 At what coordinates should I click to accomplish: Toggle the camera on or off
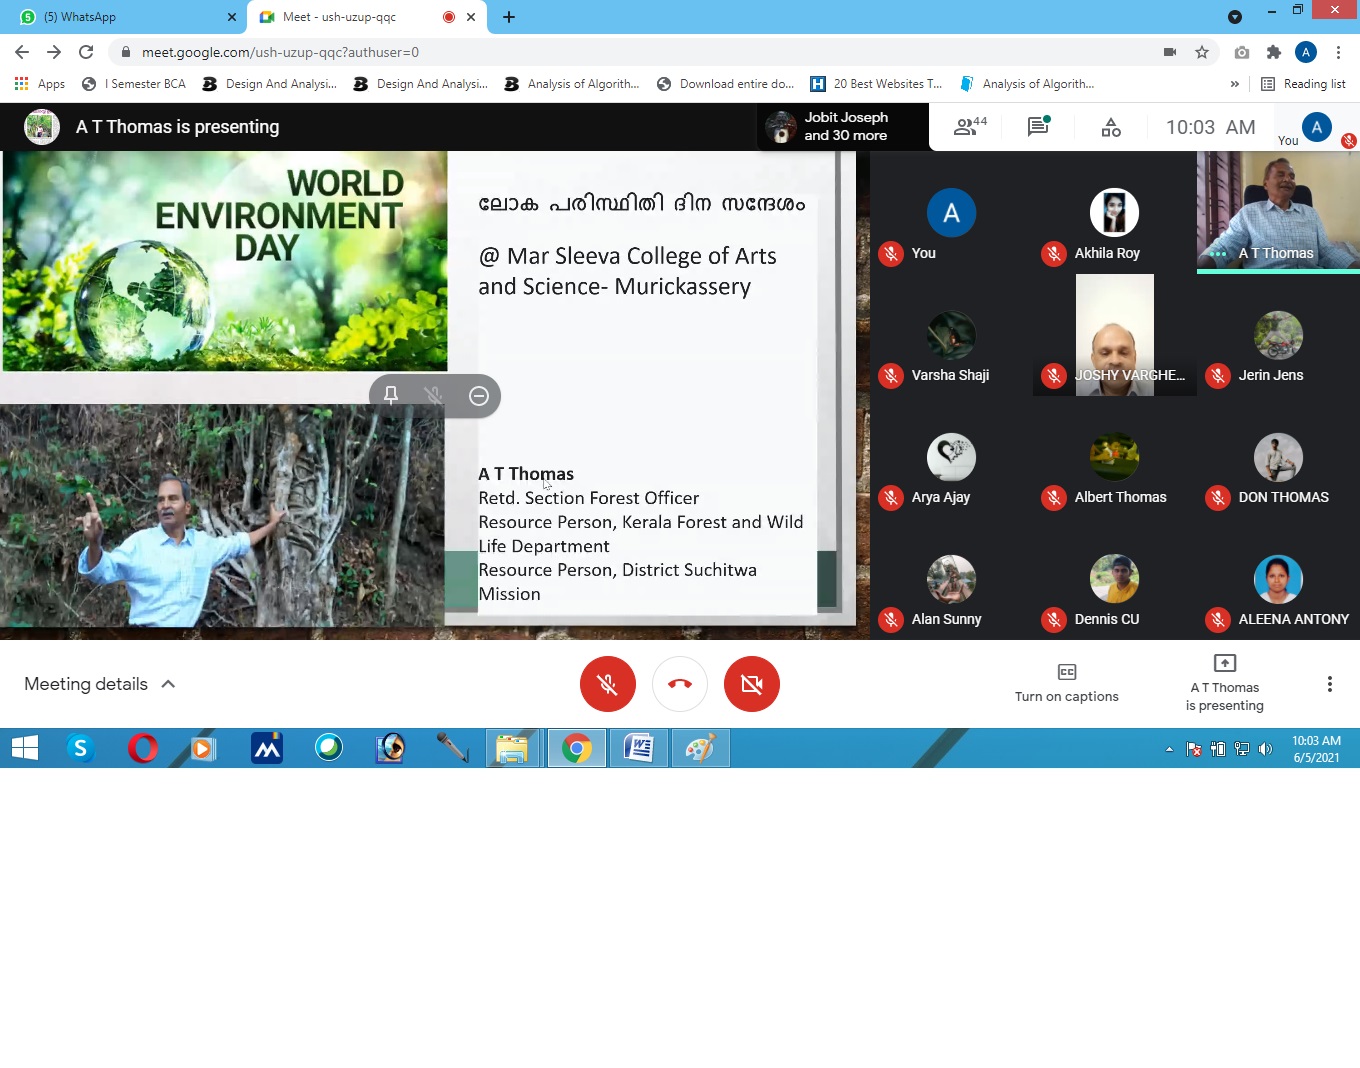(x=752, y=684)
